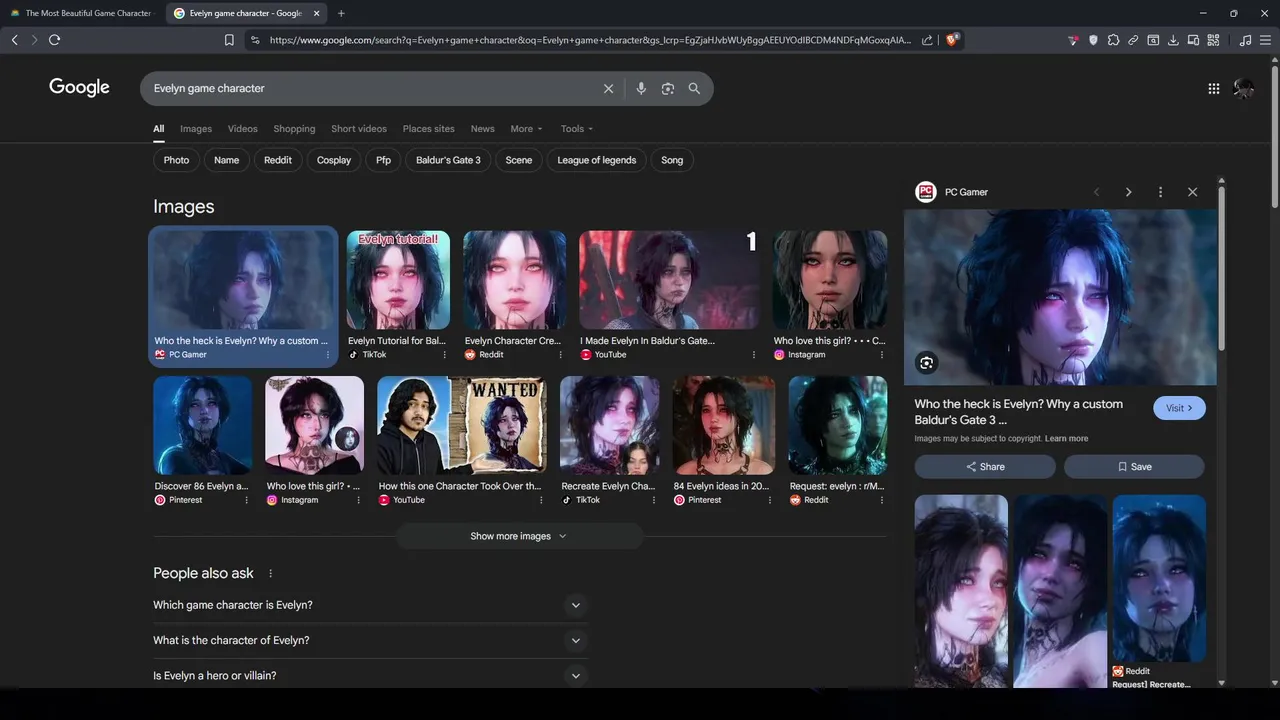Viewport: 1280px width, 720px height.
Task: Apply the League of legends filter chip
Action: click(596, 160)
